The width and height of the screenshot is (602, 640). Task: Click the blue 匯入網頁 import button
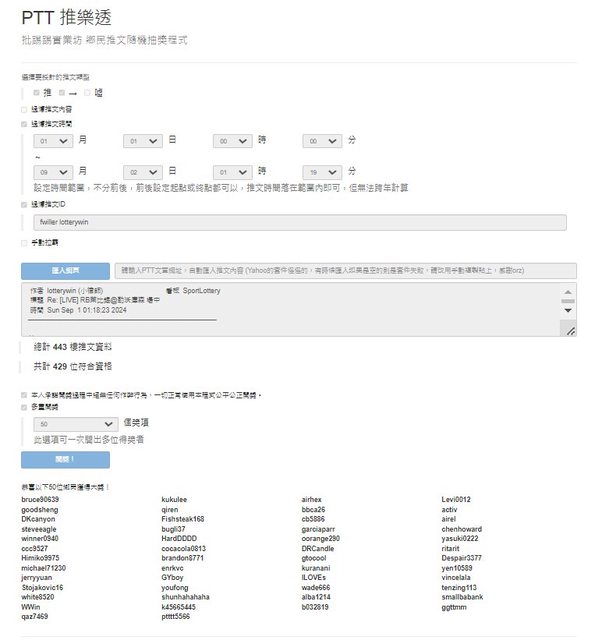[65, 270]
